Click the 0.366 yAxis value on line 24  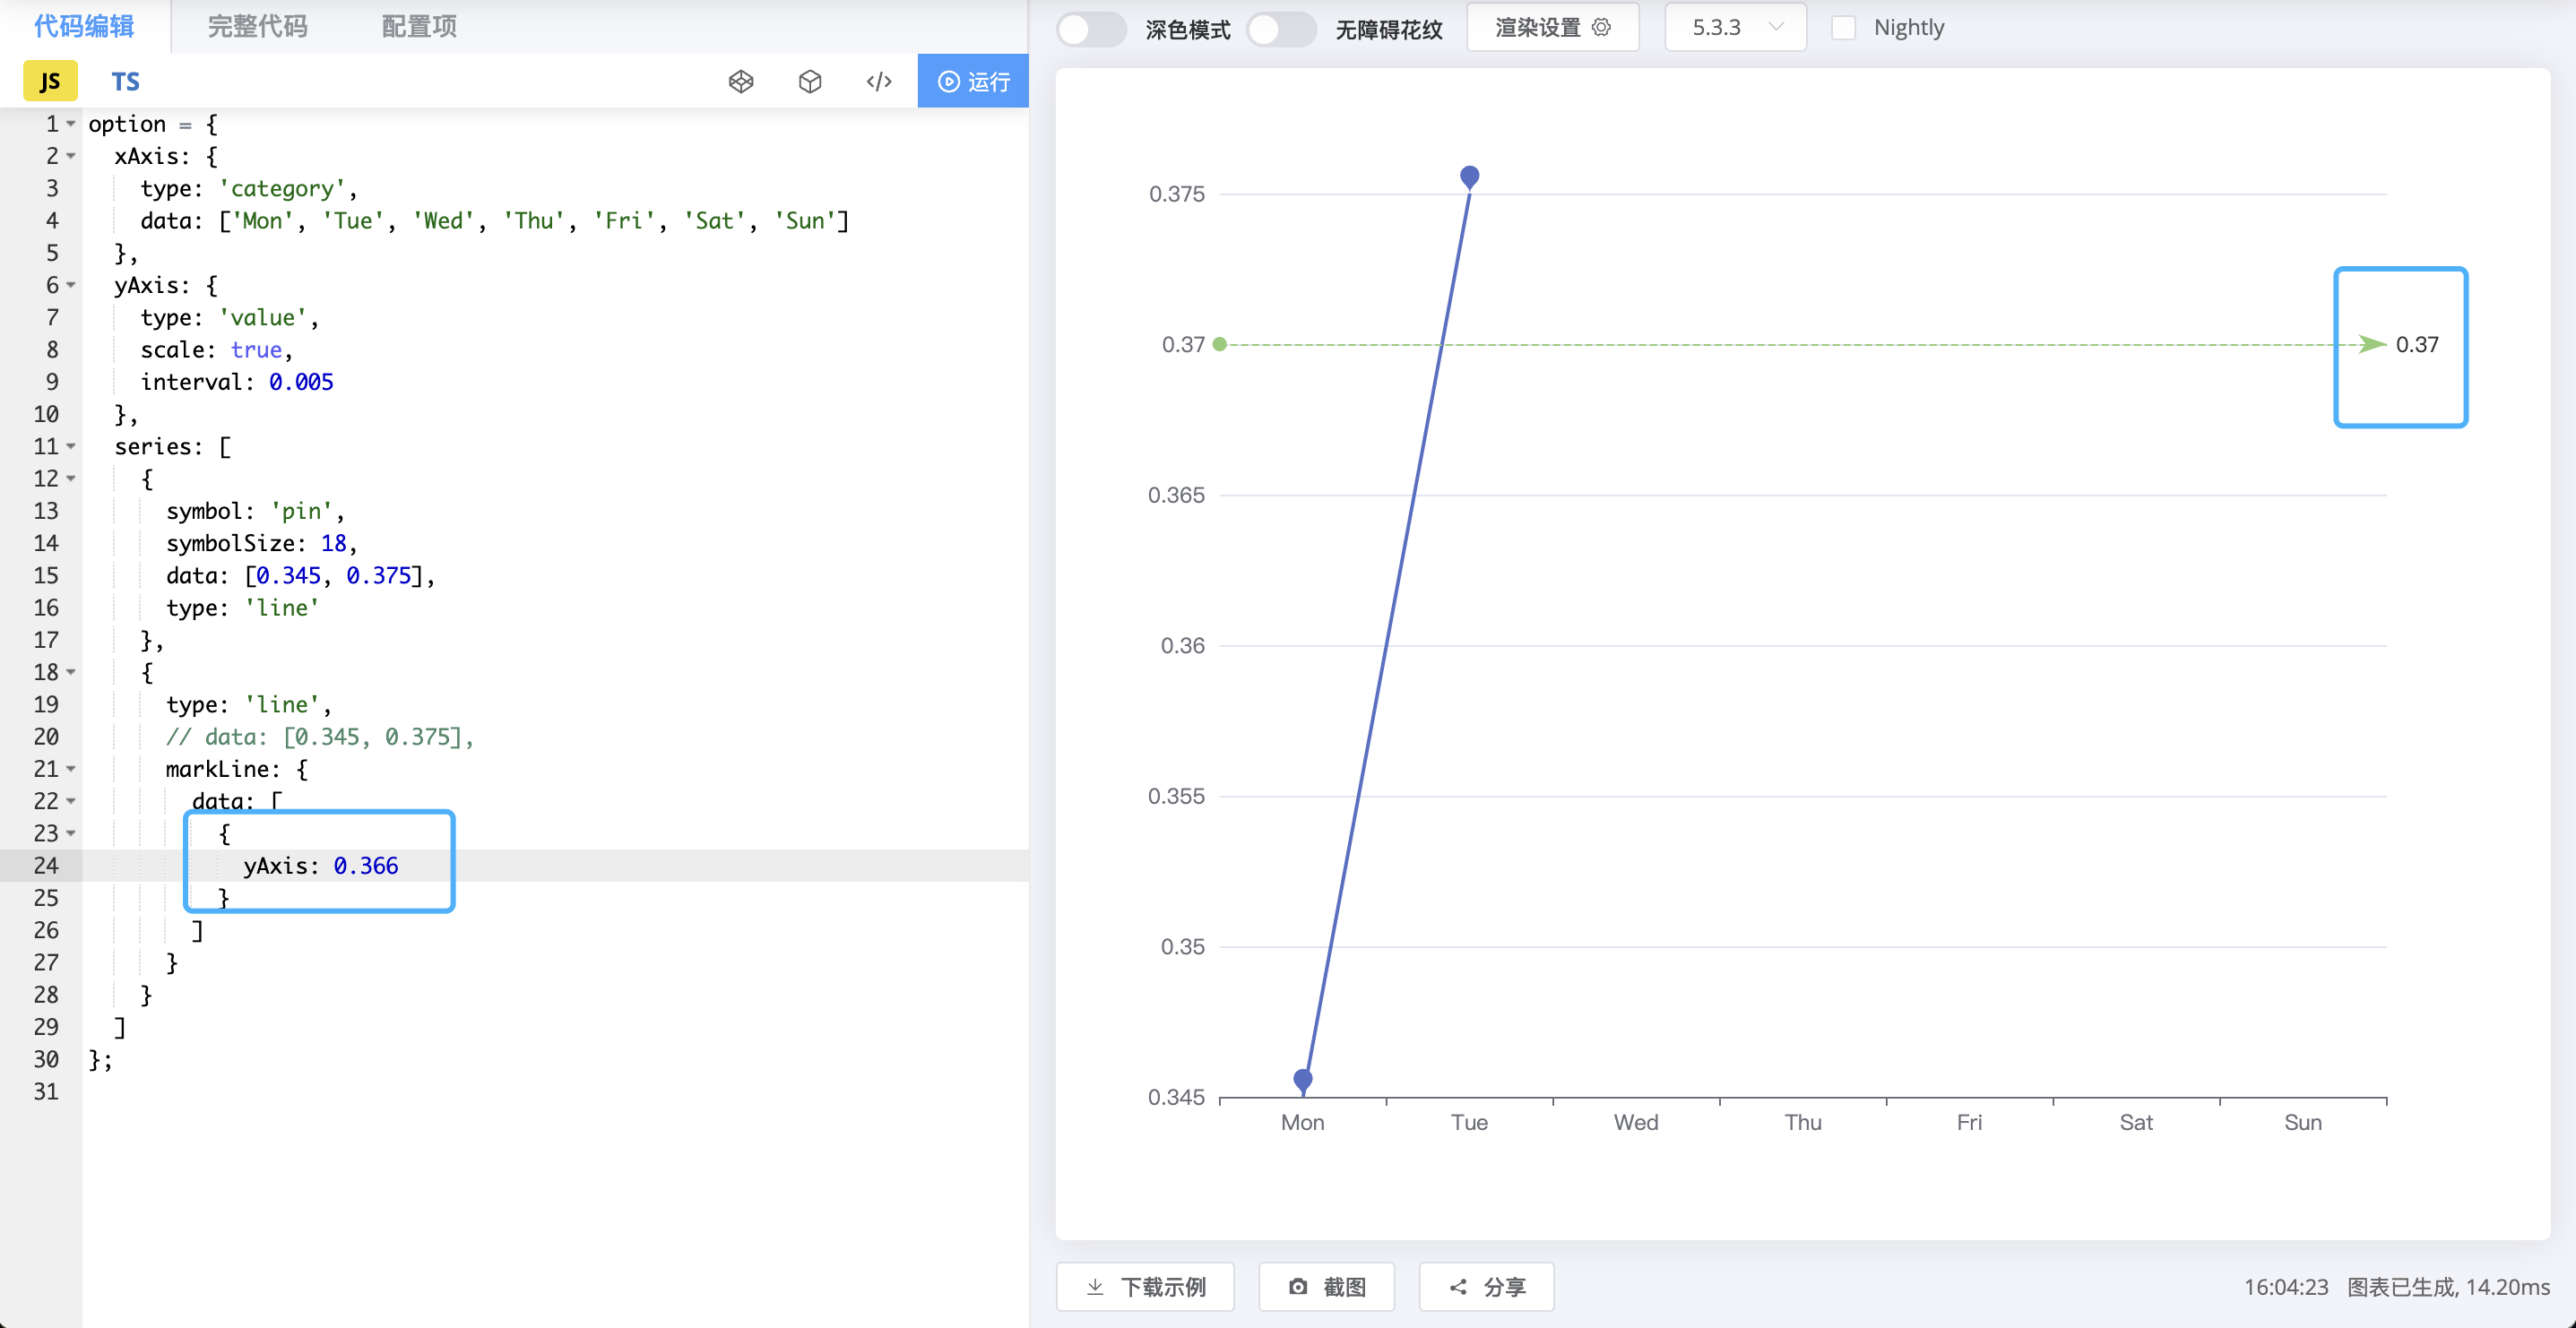pyautogui.click(x=365, y=866)
